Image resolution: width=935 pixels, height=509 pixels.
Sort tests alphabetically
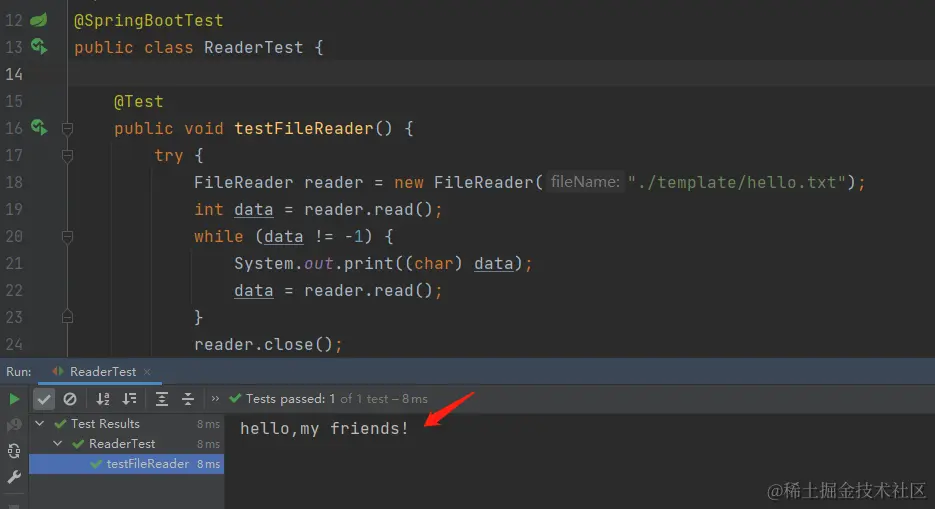tap(103, 399)
